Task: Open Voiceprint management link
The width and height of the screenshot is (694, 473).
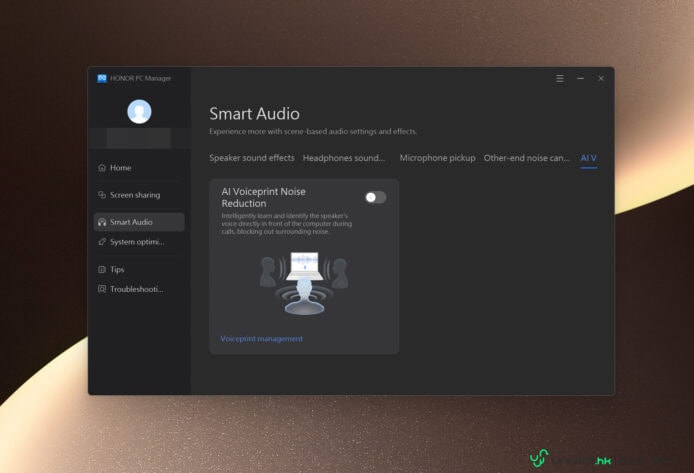Action: (x=262, y=338)
